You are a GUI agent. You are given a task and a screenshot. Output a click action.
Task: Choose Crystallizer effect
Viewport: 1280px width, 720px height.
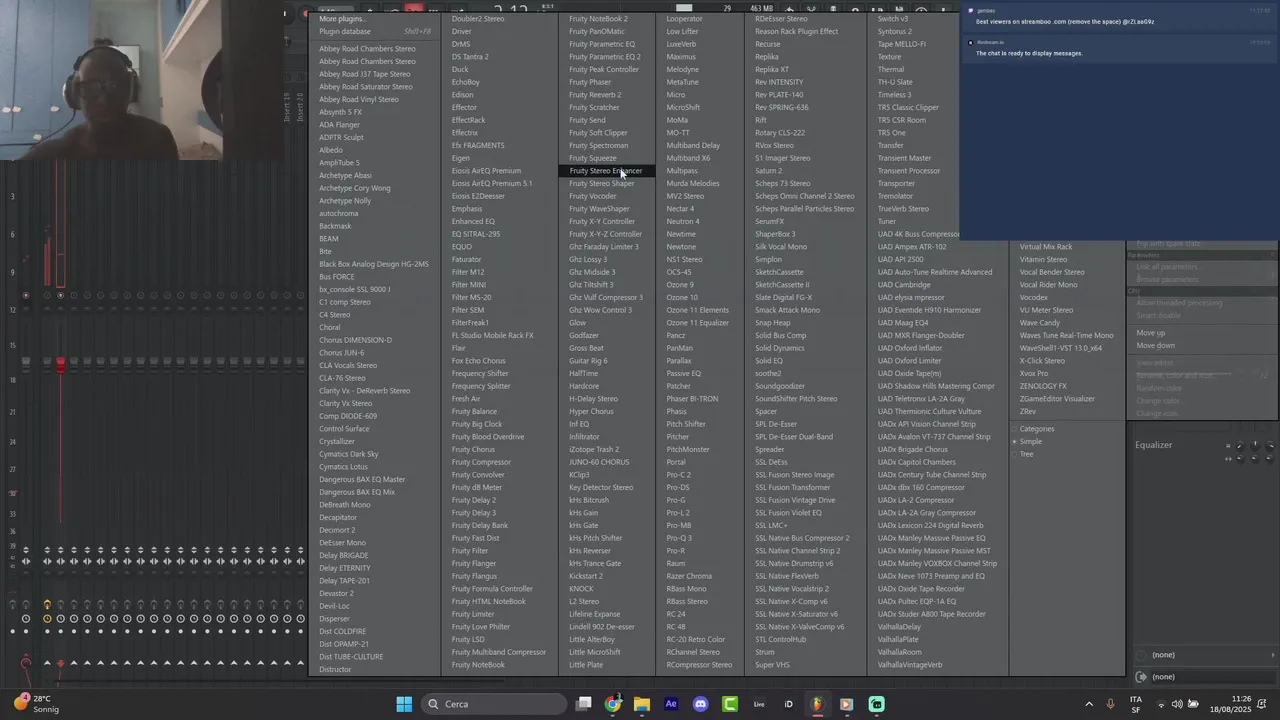point(337,442)
